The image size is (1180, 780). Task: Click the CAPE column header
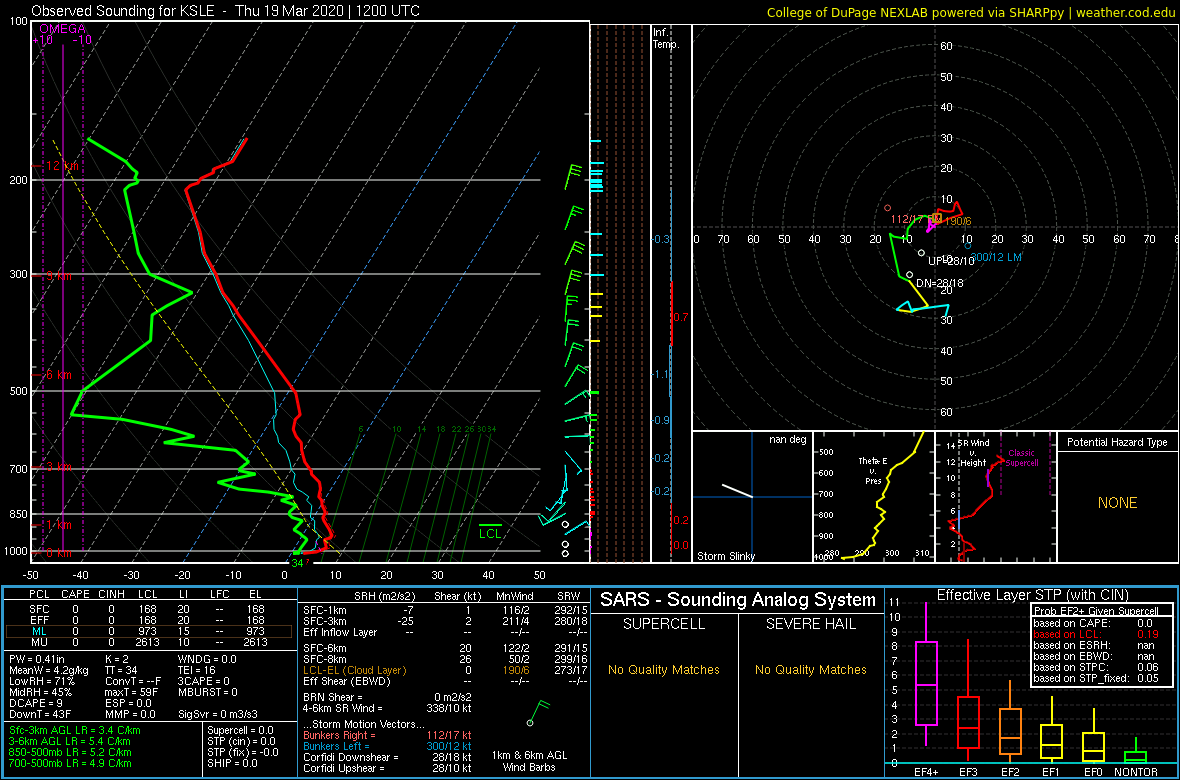75,595
